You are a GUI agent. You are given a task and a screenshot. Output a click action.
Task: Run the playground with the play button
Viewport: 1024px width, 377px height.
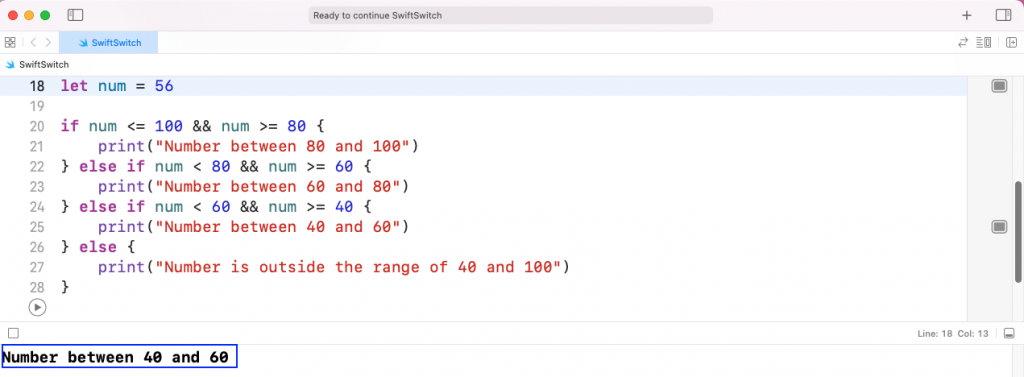click(x=38, y=306)
